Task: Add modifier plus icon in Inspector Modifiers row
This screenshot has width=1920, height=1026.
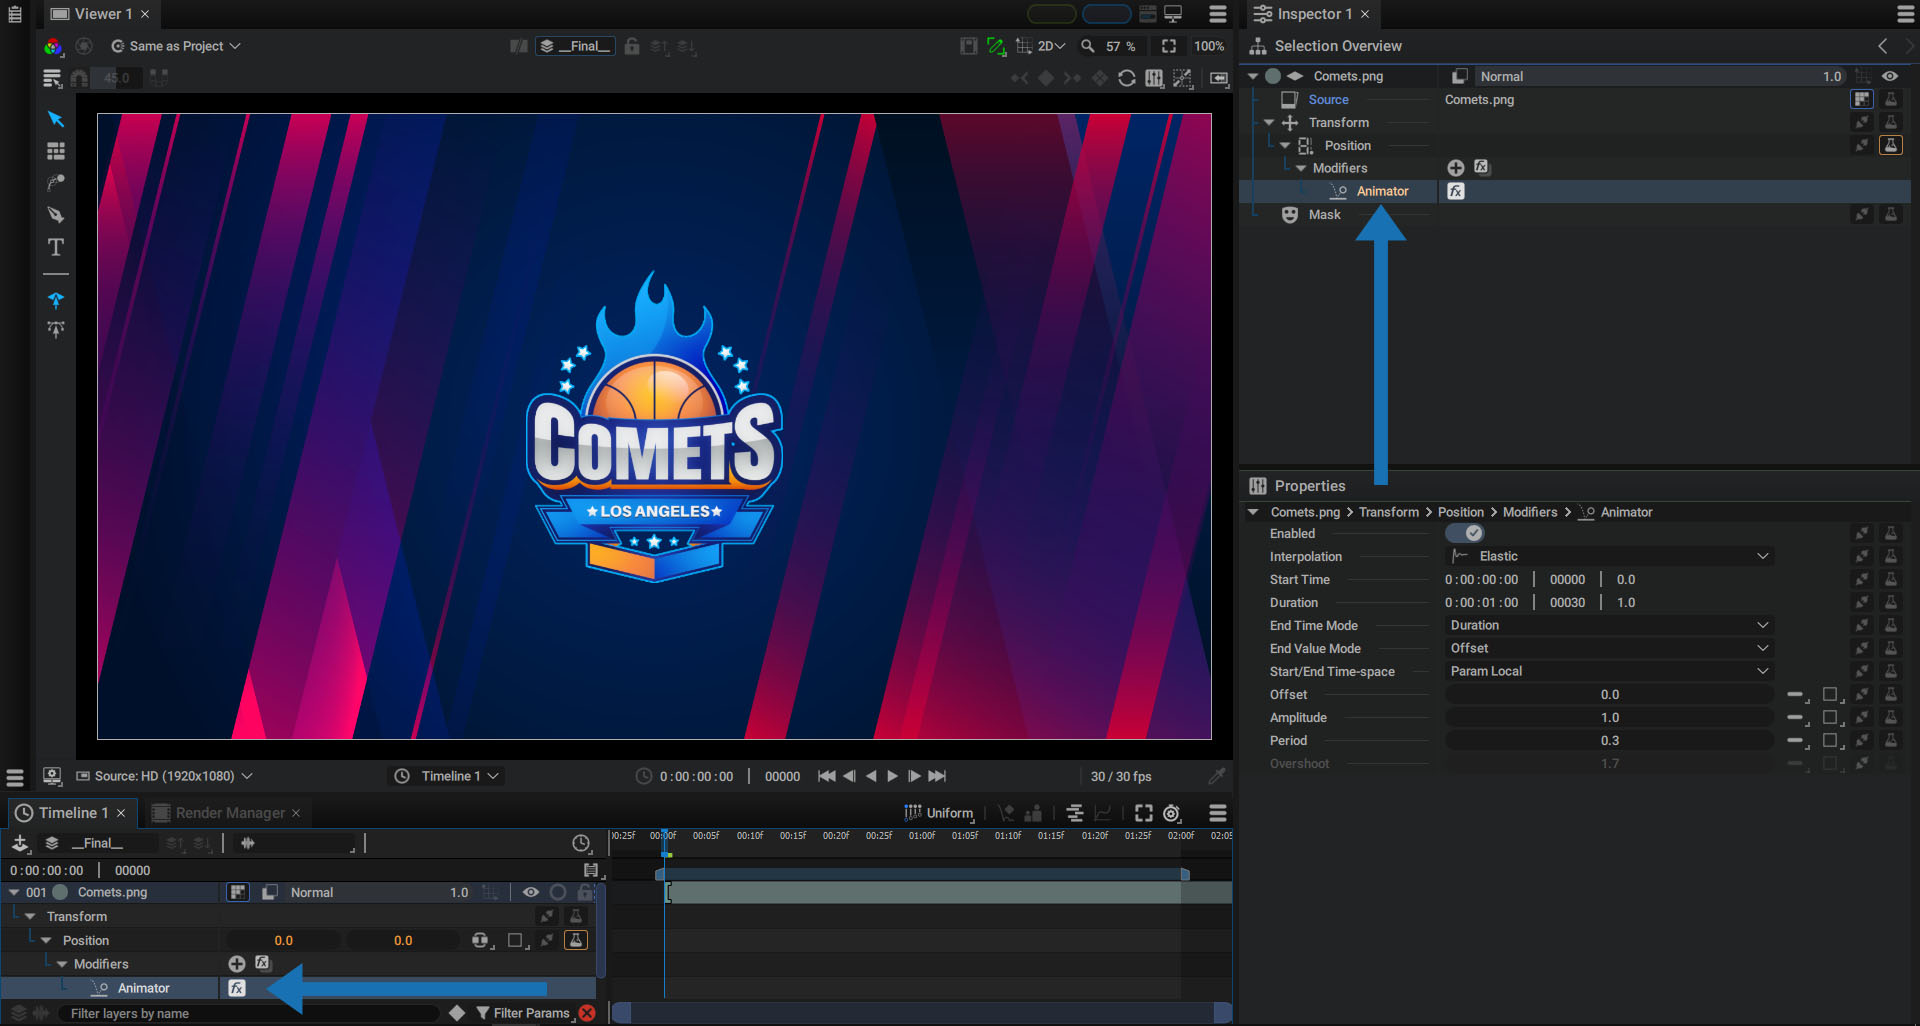Action: click(1456, 168)
